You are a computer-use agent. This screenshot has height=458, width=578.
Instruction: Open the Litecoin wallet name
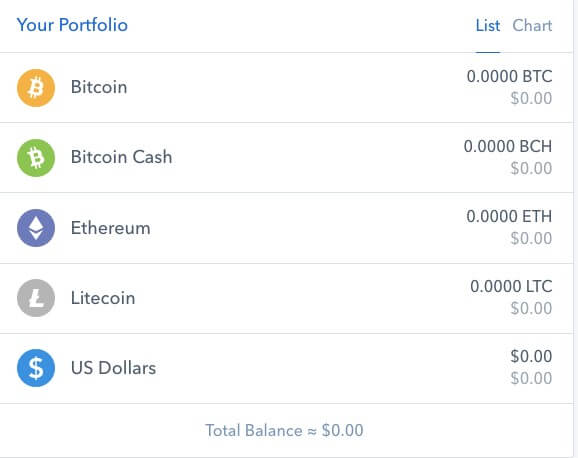point(103,298)
